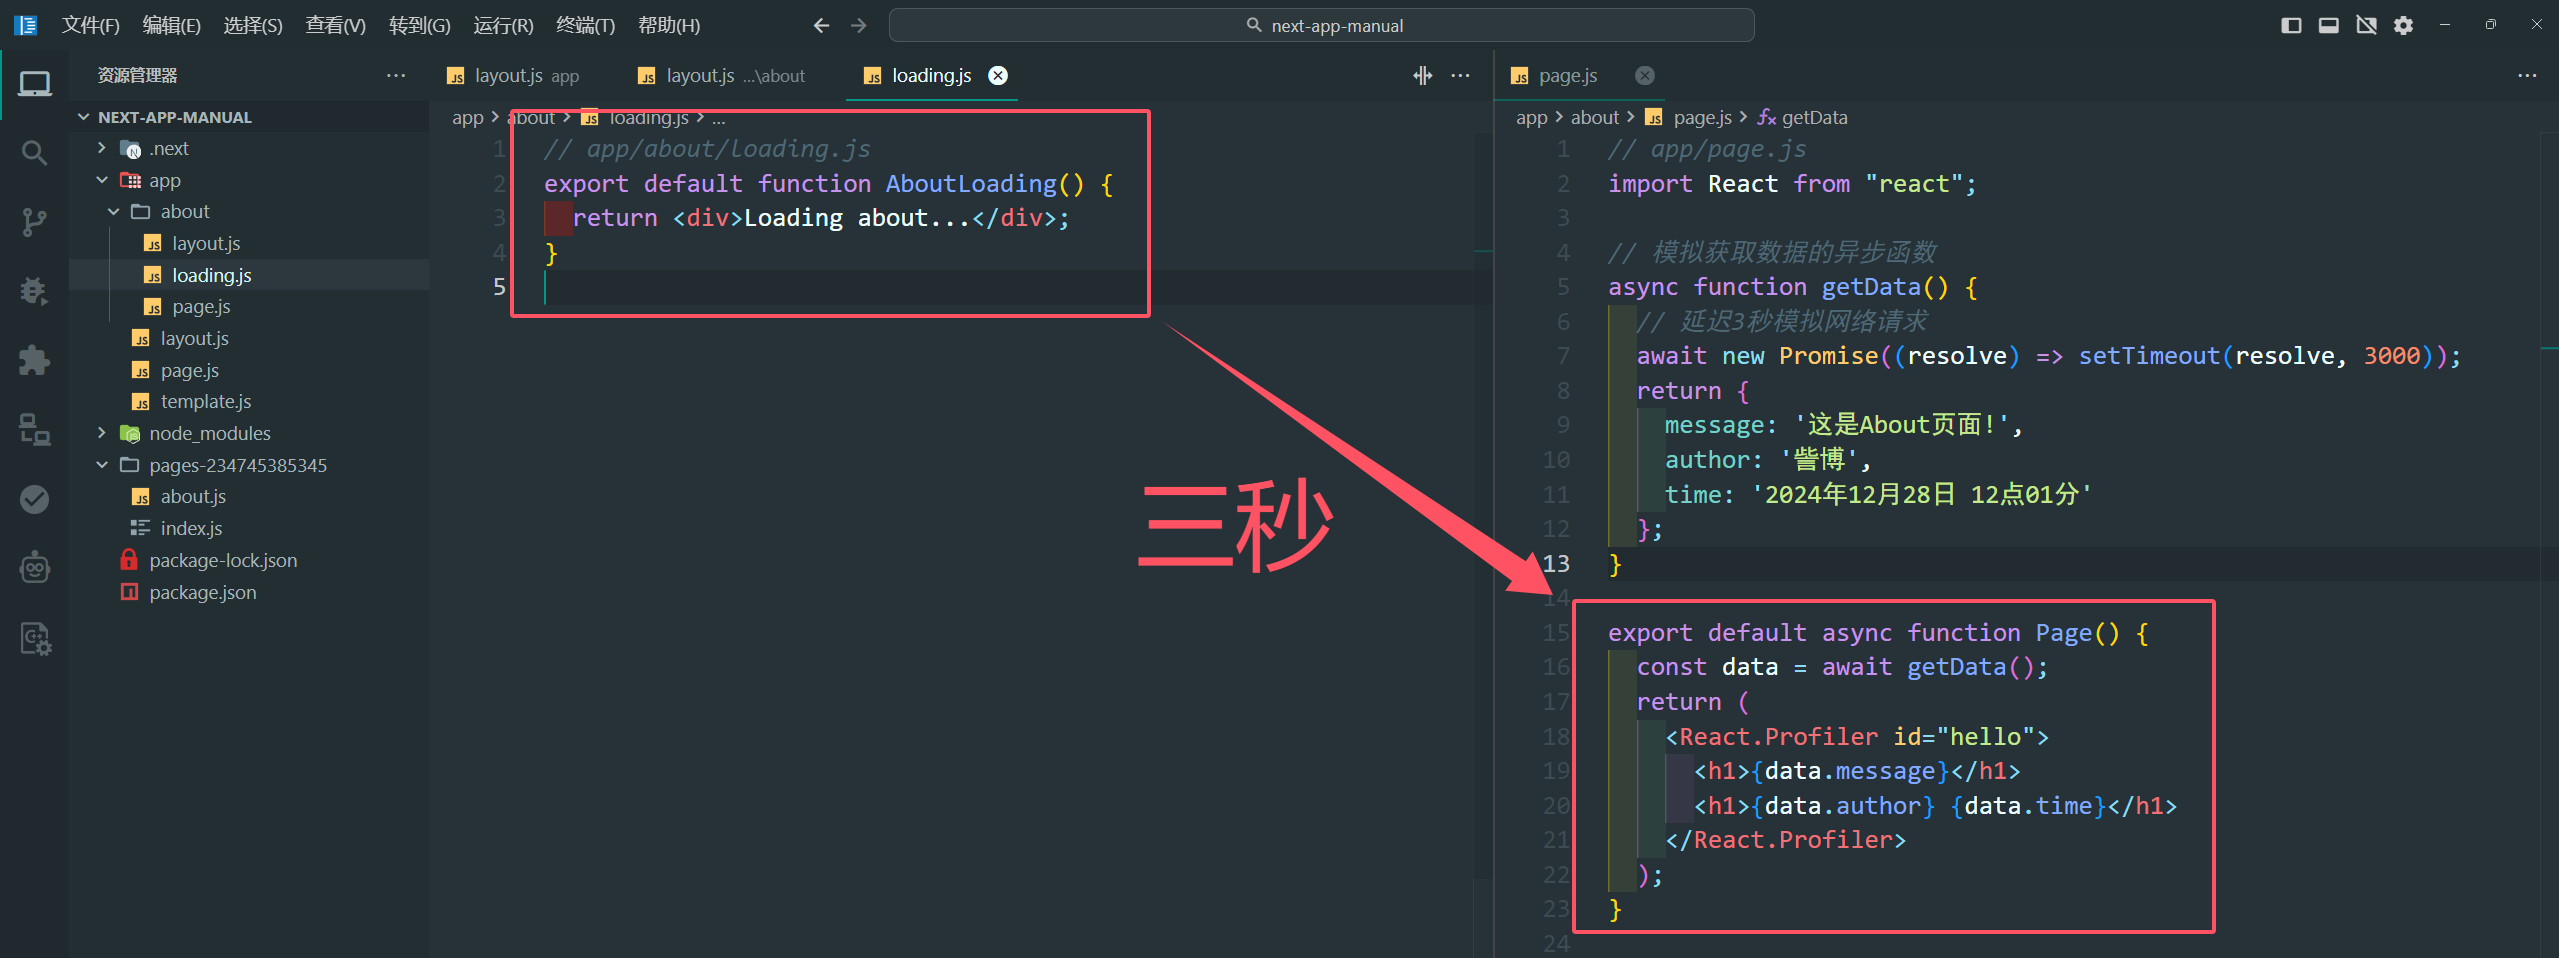Collapse the app folder
This screenshot has width=2559, height=958.
(x=101, y=180)
